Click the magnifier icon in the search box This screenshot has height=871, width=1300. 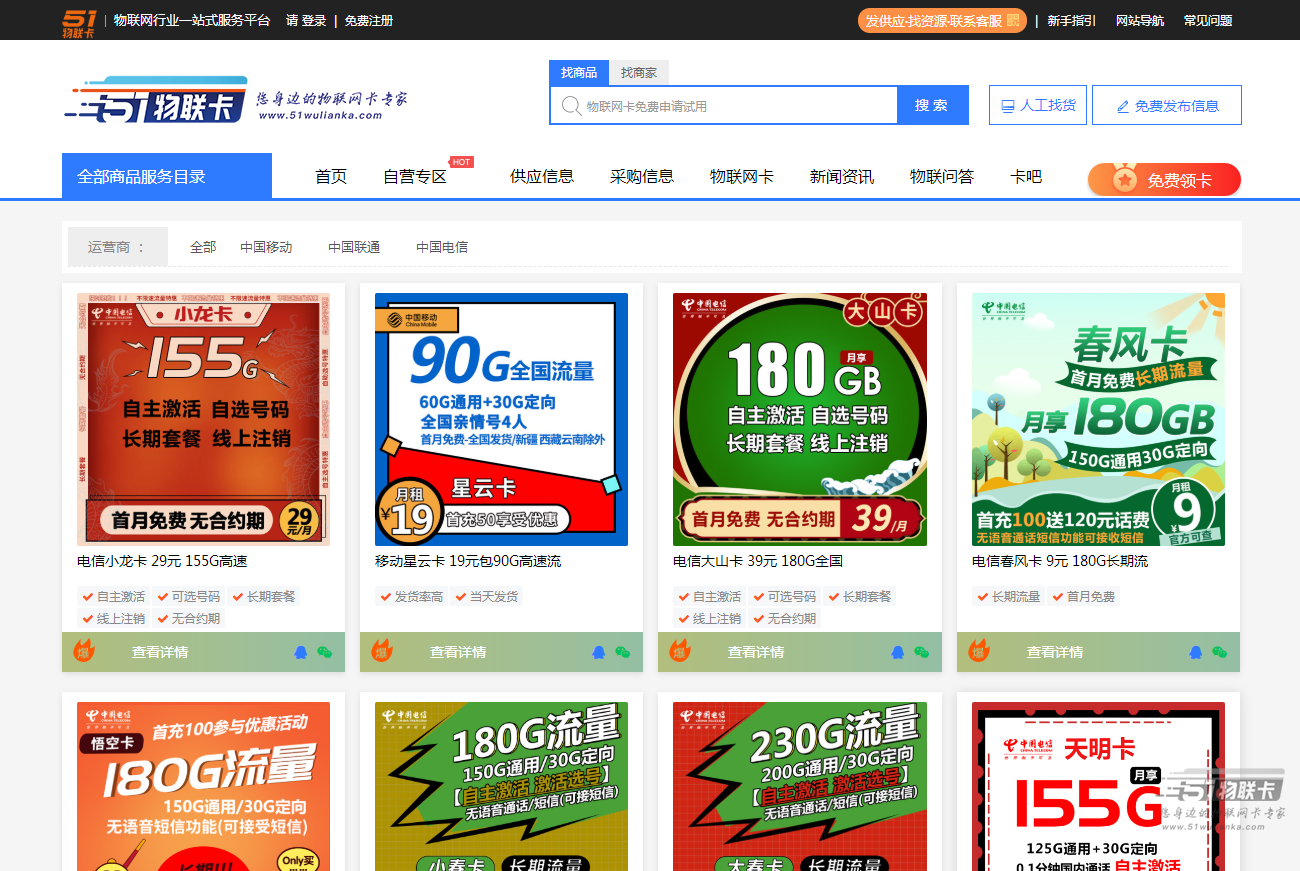point(571,105)
